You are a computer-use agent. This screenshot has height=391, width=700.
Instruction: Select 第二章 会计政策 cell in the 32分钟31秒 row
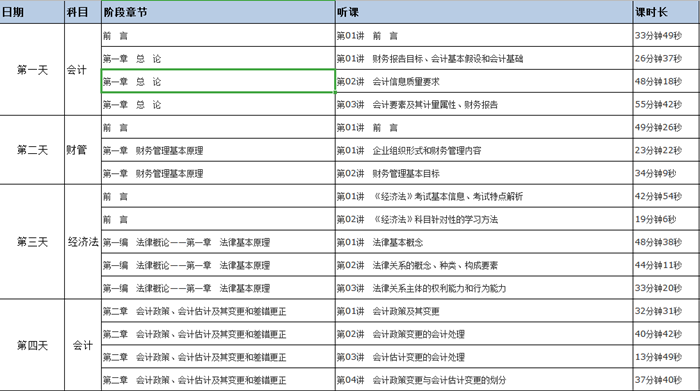pyautogui.click(x=218, y=311)
